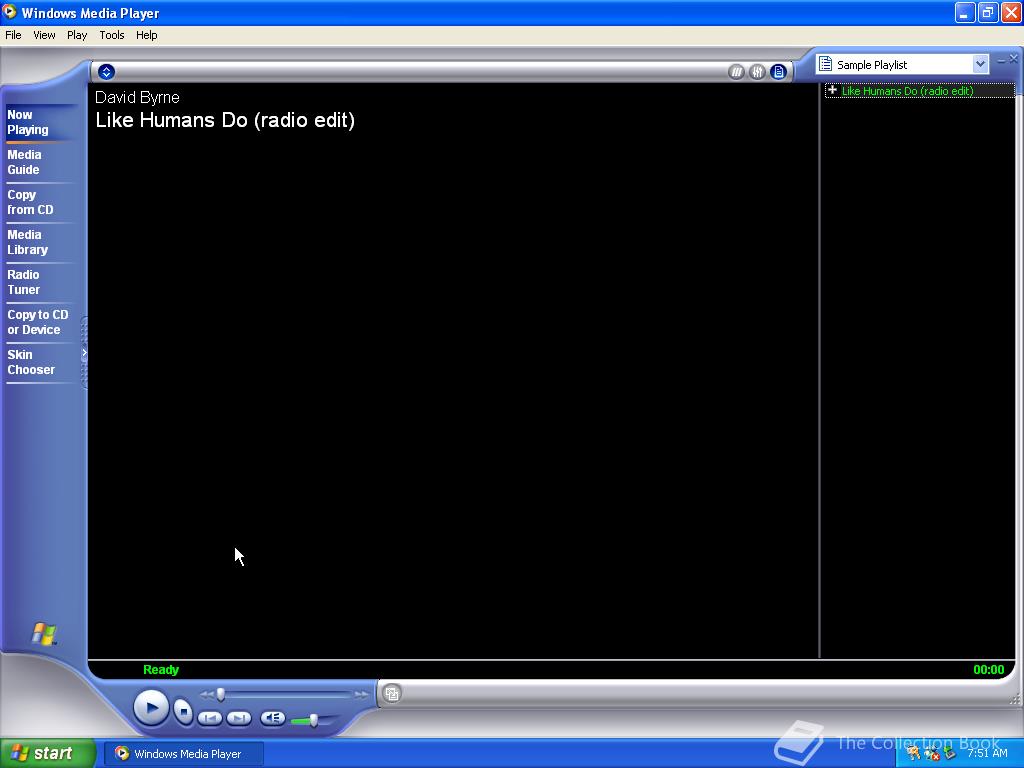This screenshot has height=768, width=1024.
Task: Open the Play menu
Action: (76, 35)
